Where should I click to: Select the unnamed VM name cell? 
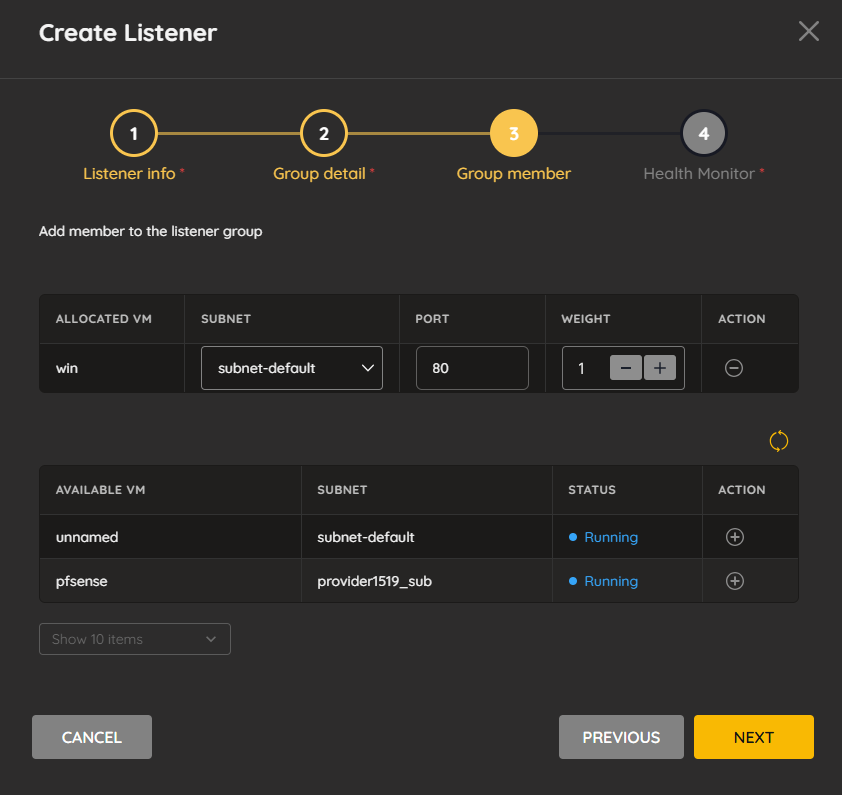pyautogui.click(x=87, y=537)
